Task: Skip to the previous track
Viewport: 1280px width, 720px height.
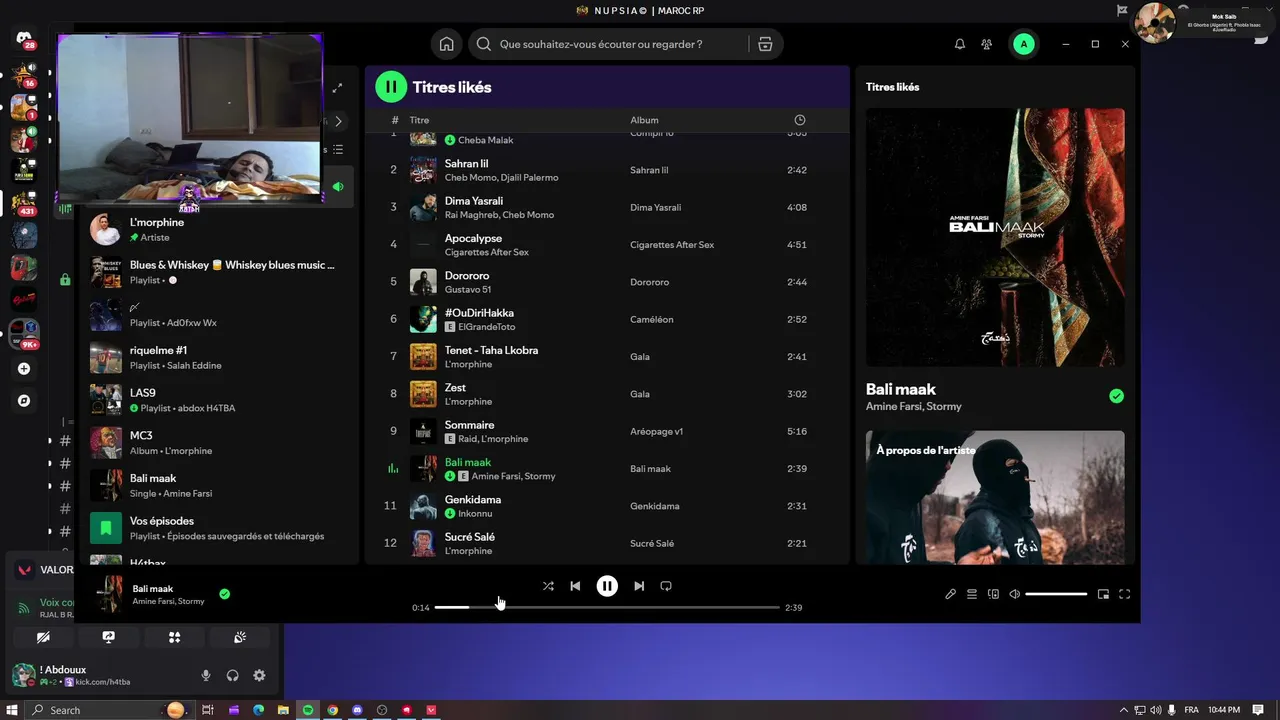Action: [x=575, y=586]
